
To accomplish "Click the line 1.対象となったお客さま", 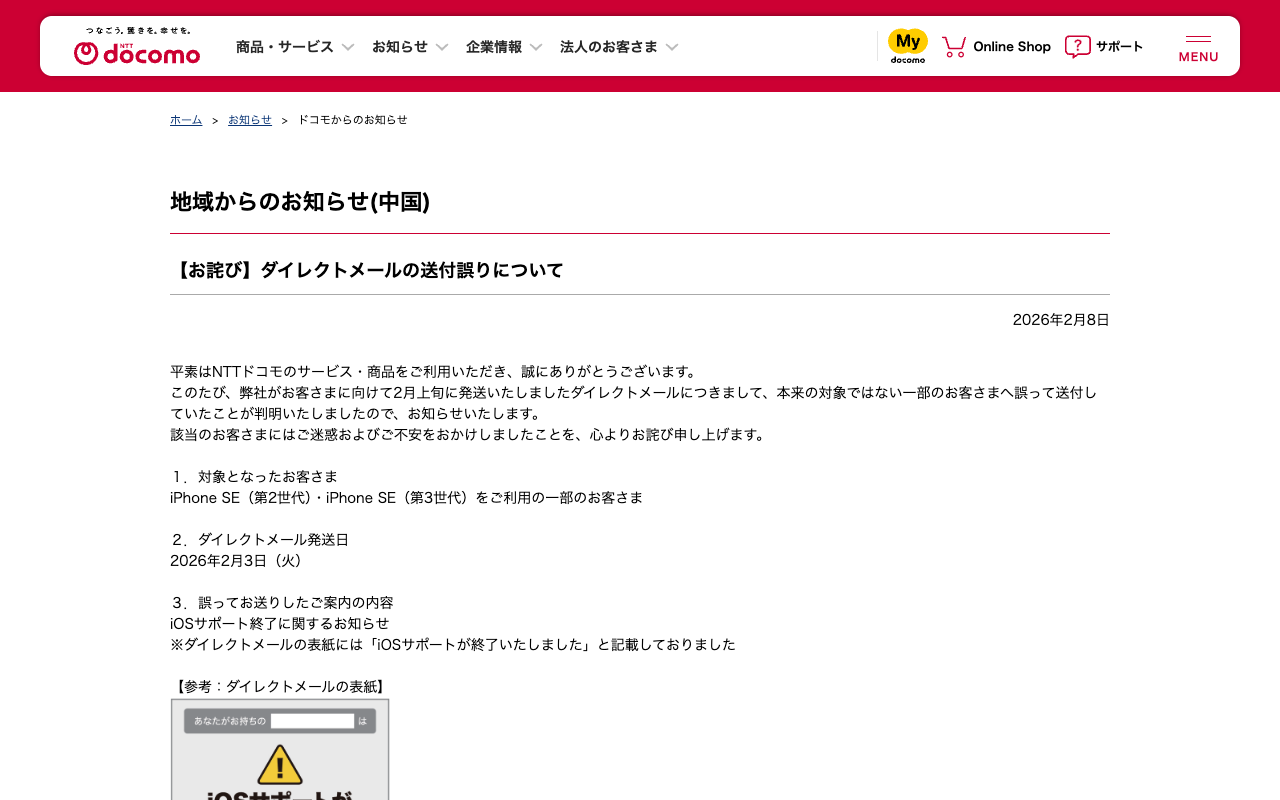I will coord(254,477).
